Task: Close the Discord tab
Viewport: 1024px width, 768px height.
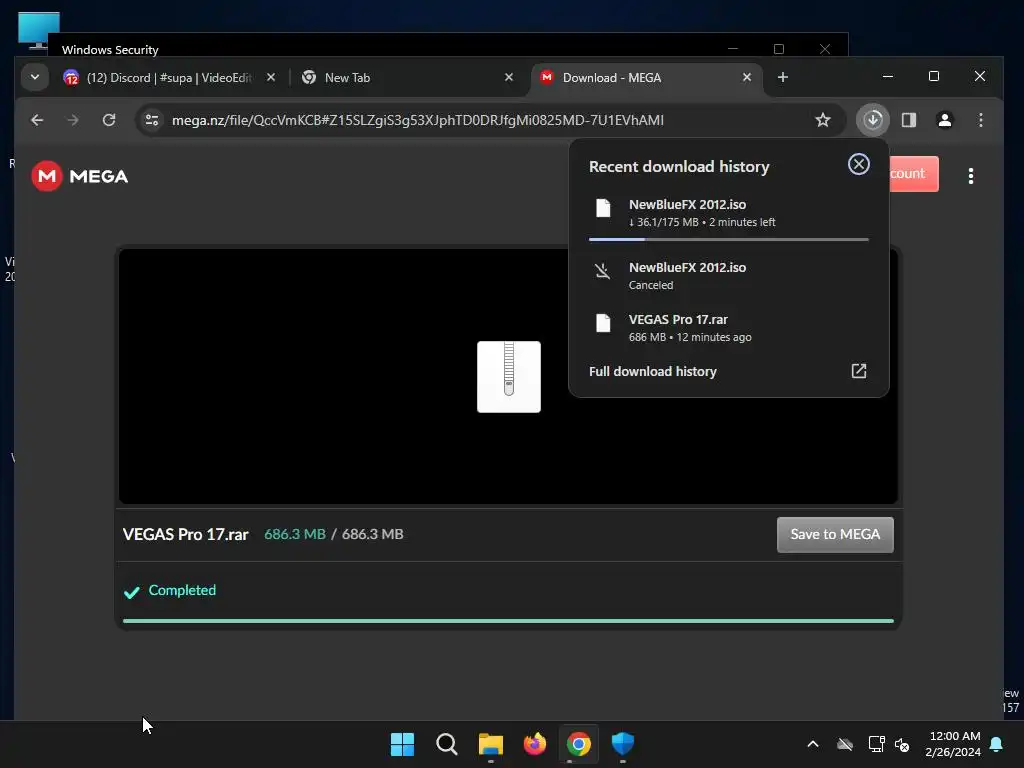Action: [x=271, y=78]
